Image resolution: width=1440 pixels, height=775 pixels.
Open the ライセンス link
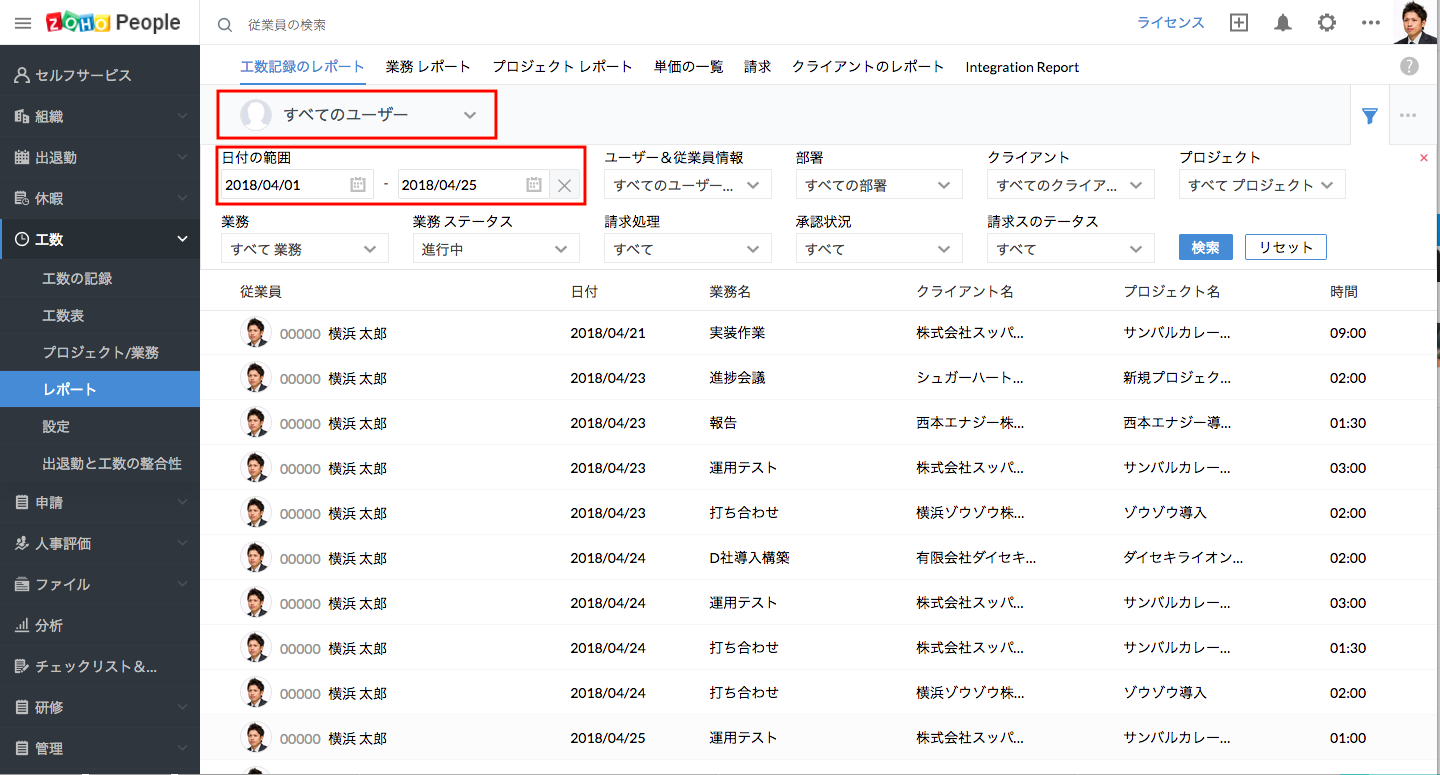[1170, 23]
